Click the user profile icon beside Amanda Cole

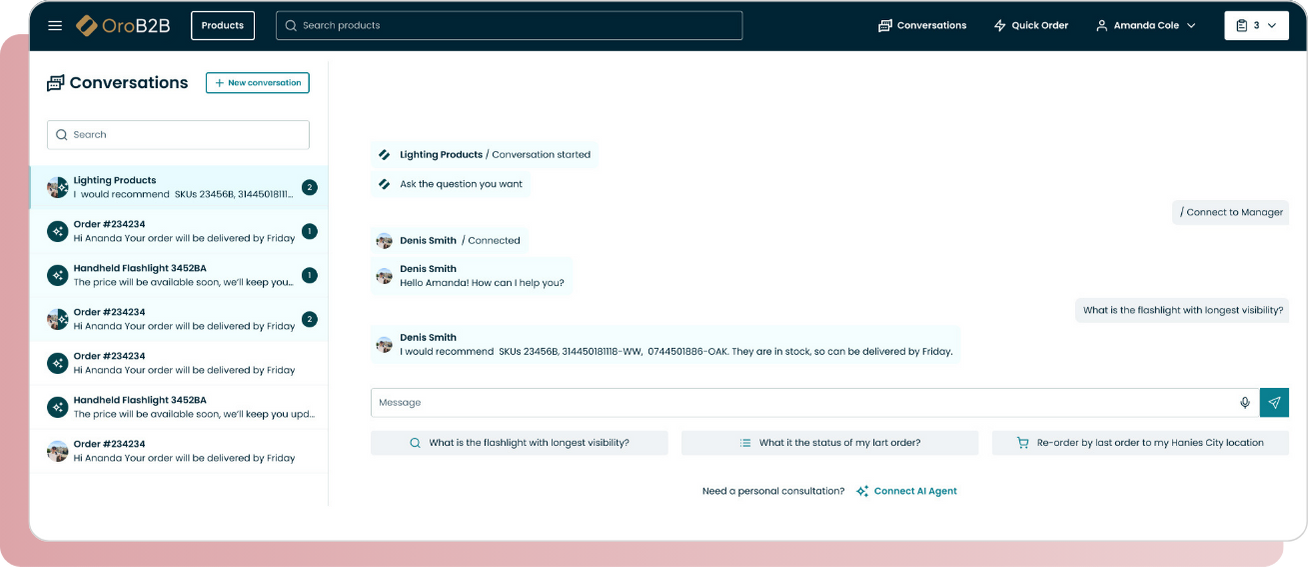[x=1102, y=26]
